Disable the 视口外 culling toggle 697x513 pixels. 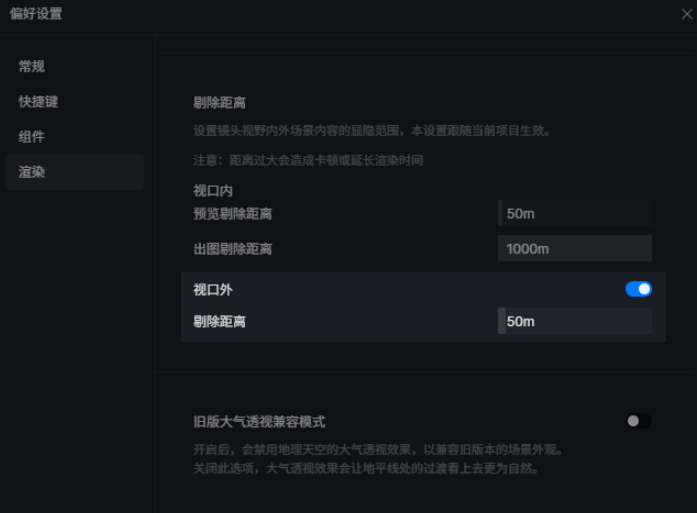[638, 289]
